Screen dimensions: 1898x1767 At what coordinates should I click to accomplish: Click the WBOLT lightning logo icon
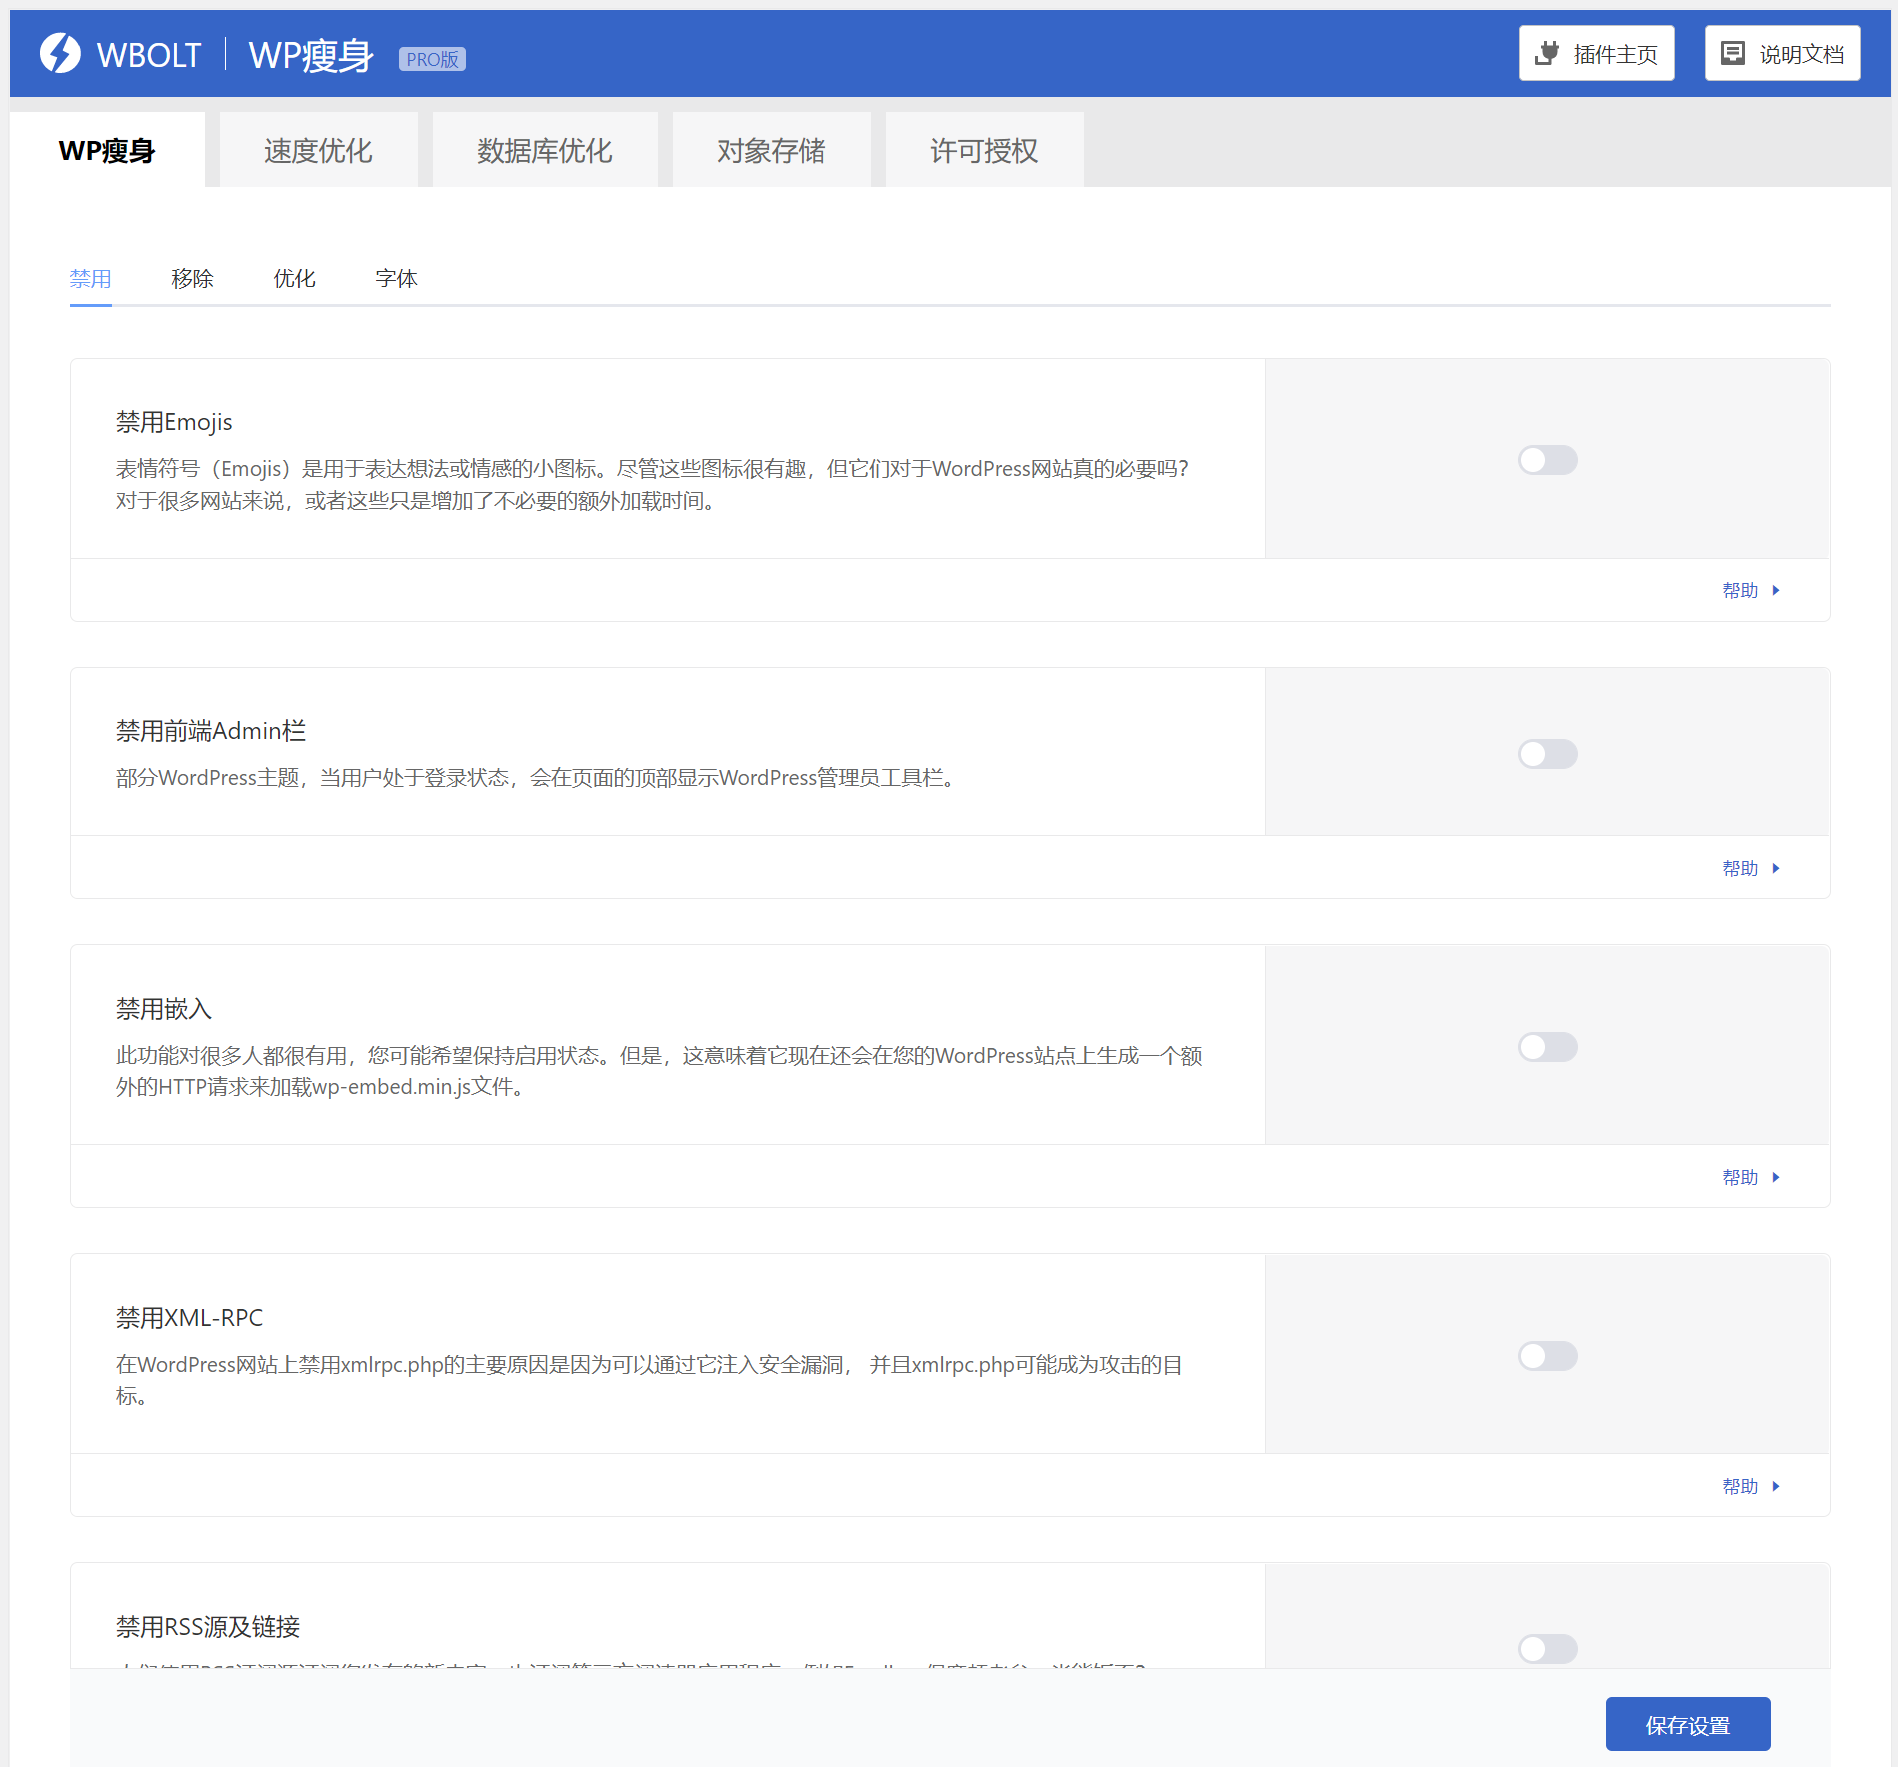pyautogui.click(x=60, y=53)
